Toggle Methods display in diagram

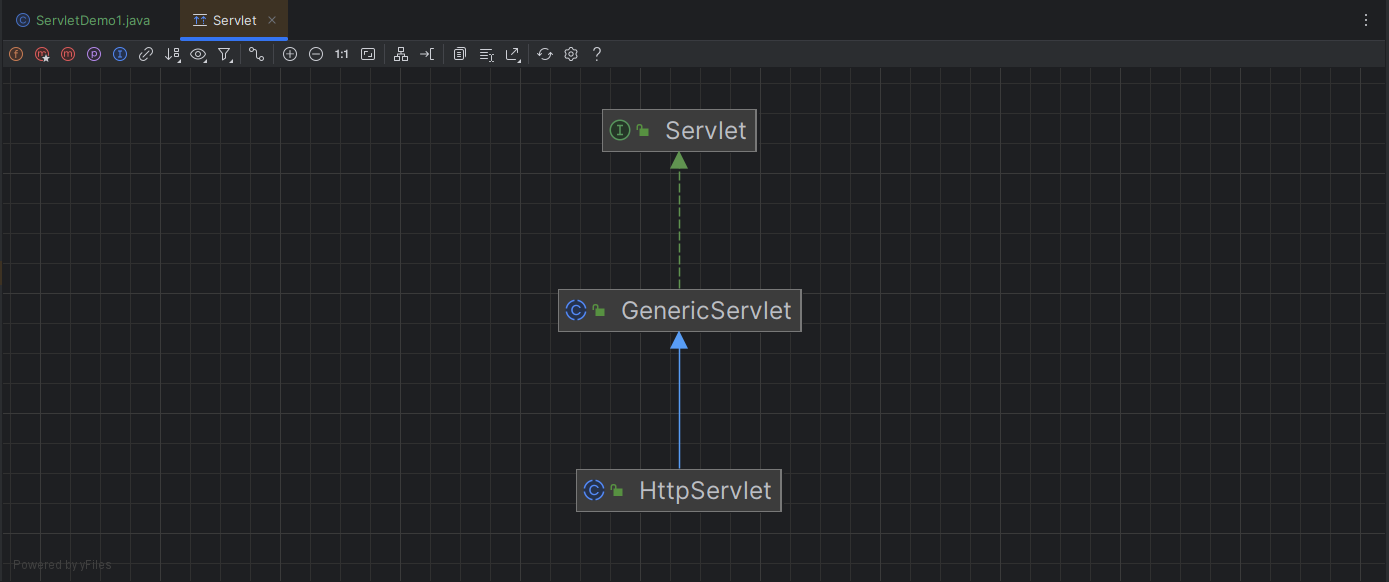(68, 54)
